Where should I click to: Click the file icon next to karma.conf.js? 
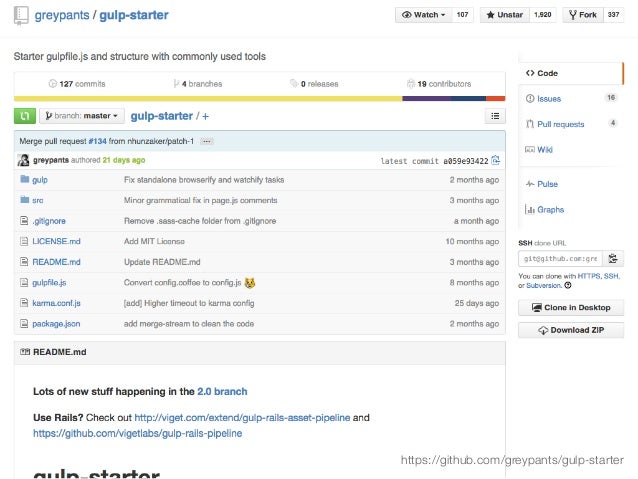24,303
